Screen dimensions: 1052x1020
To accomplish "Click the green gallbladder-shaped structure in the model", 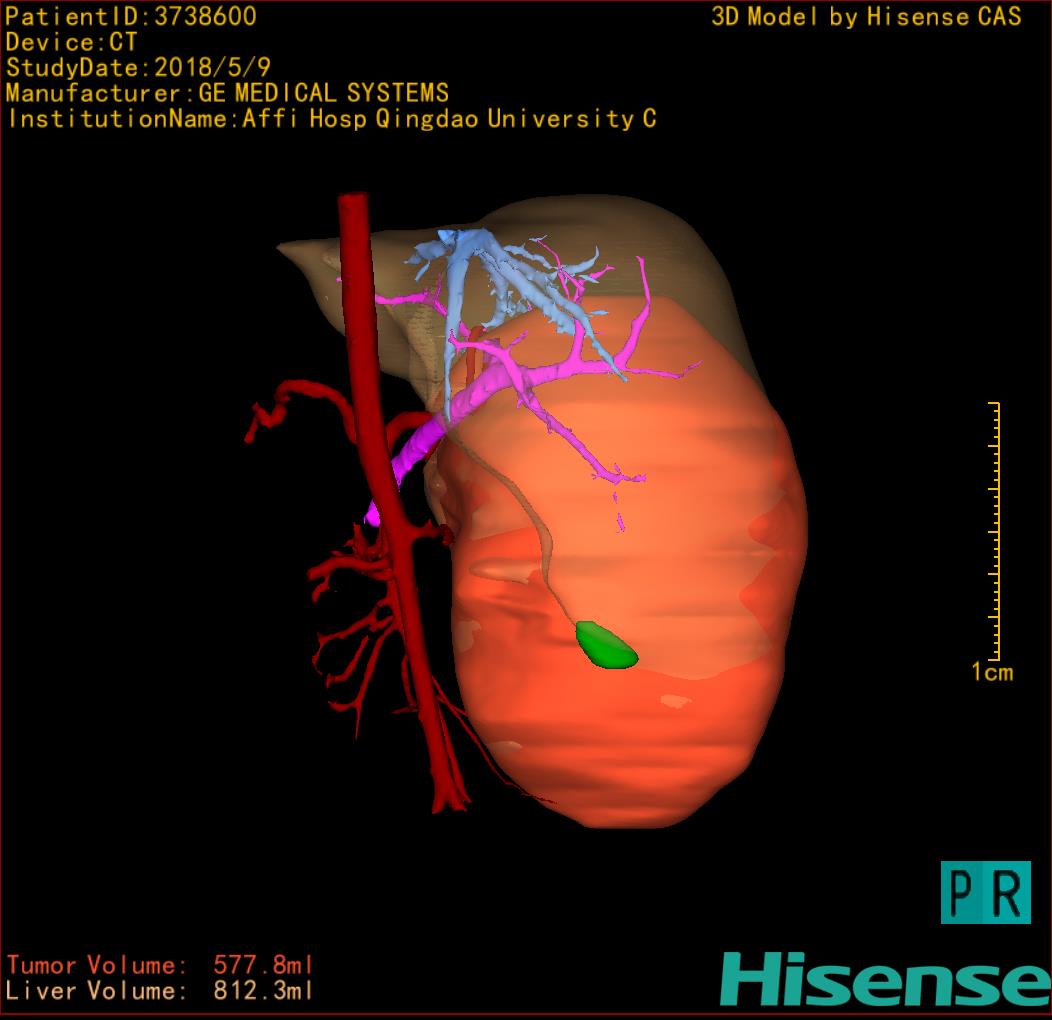I will click(x=606, y=645).
